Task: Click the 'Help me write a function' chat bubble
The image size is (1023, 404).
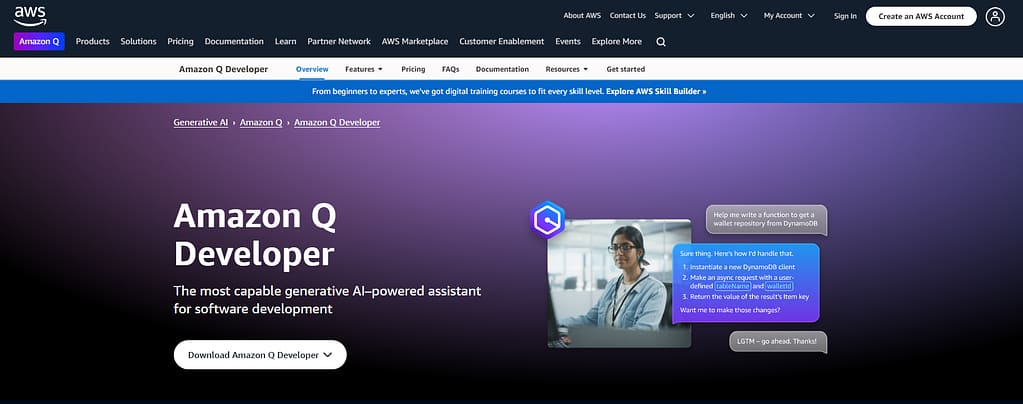Action: pos(766,219)
